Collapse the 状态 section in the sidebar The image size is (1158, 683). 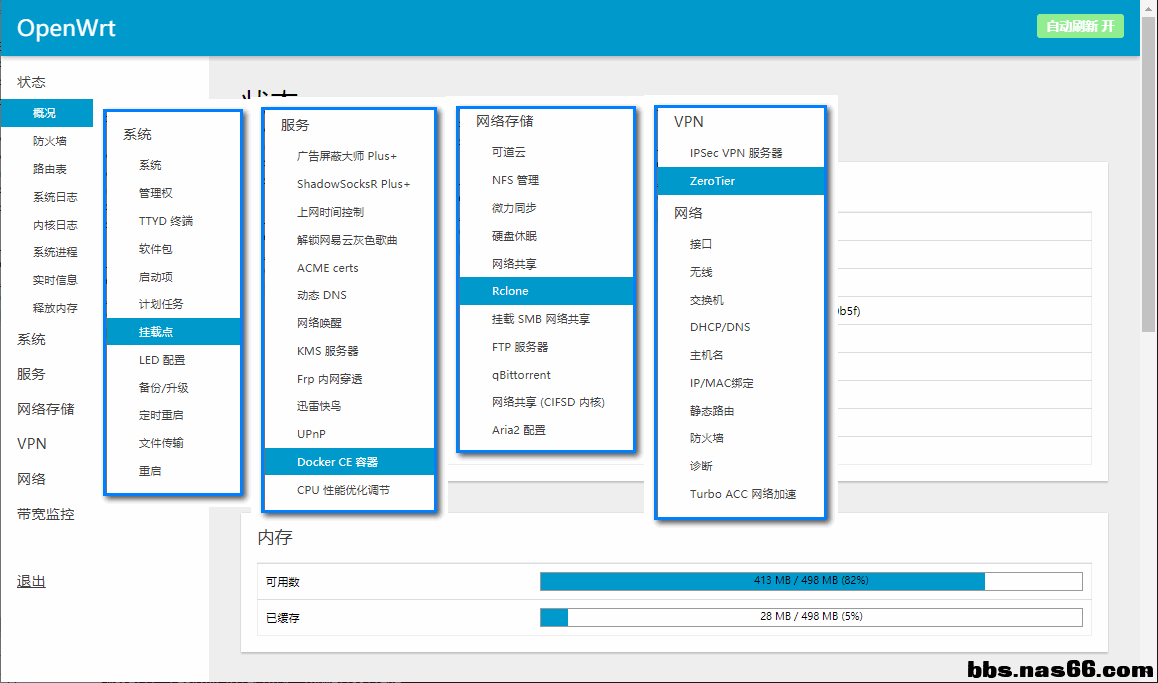point(31,82)
